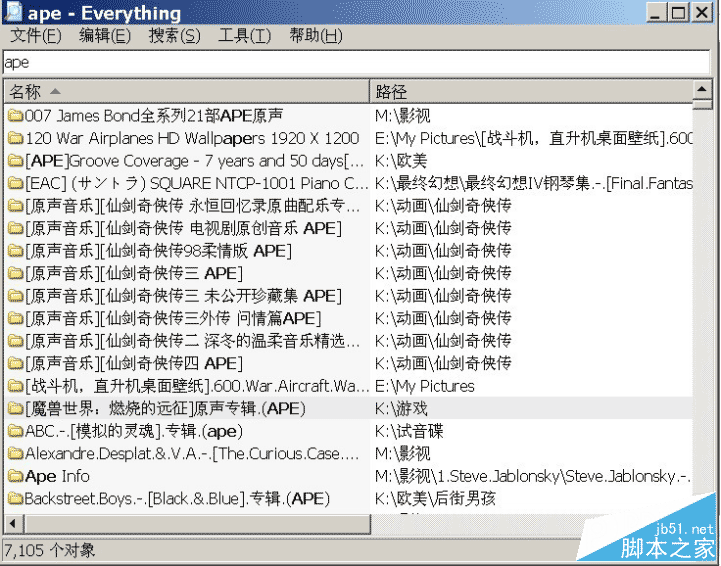Click folder icon of Backstreet.Boys row
The height and width of the screenshot is (566, 721).
tap(16, 499)
